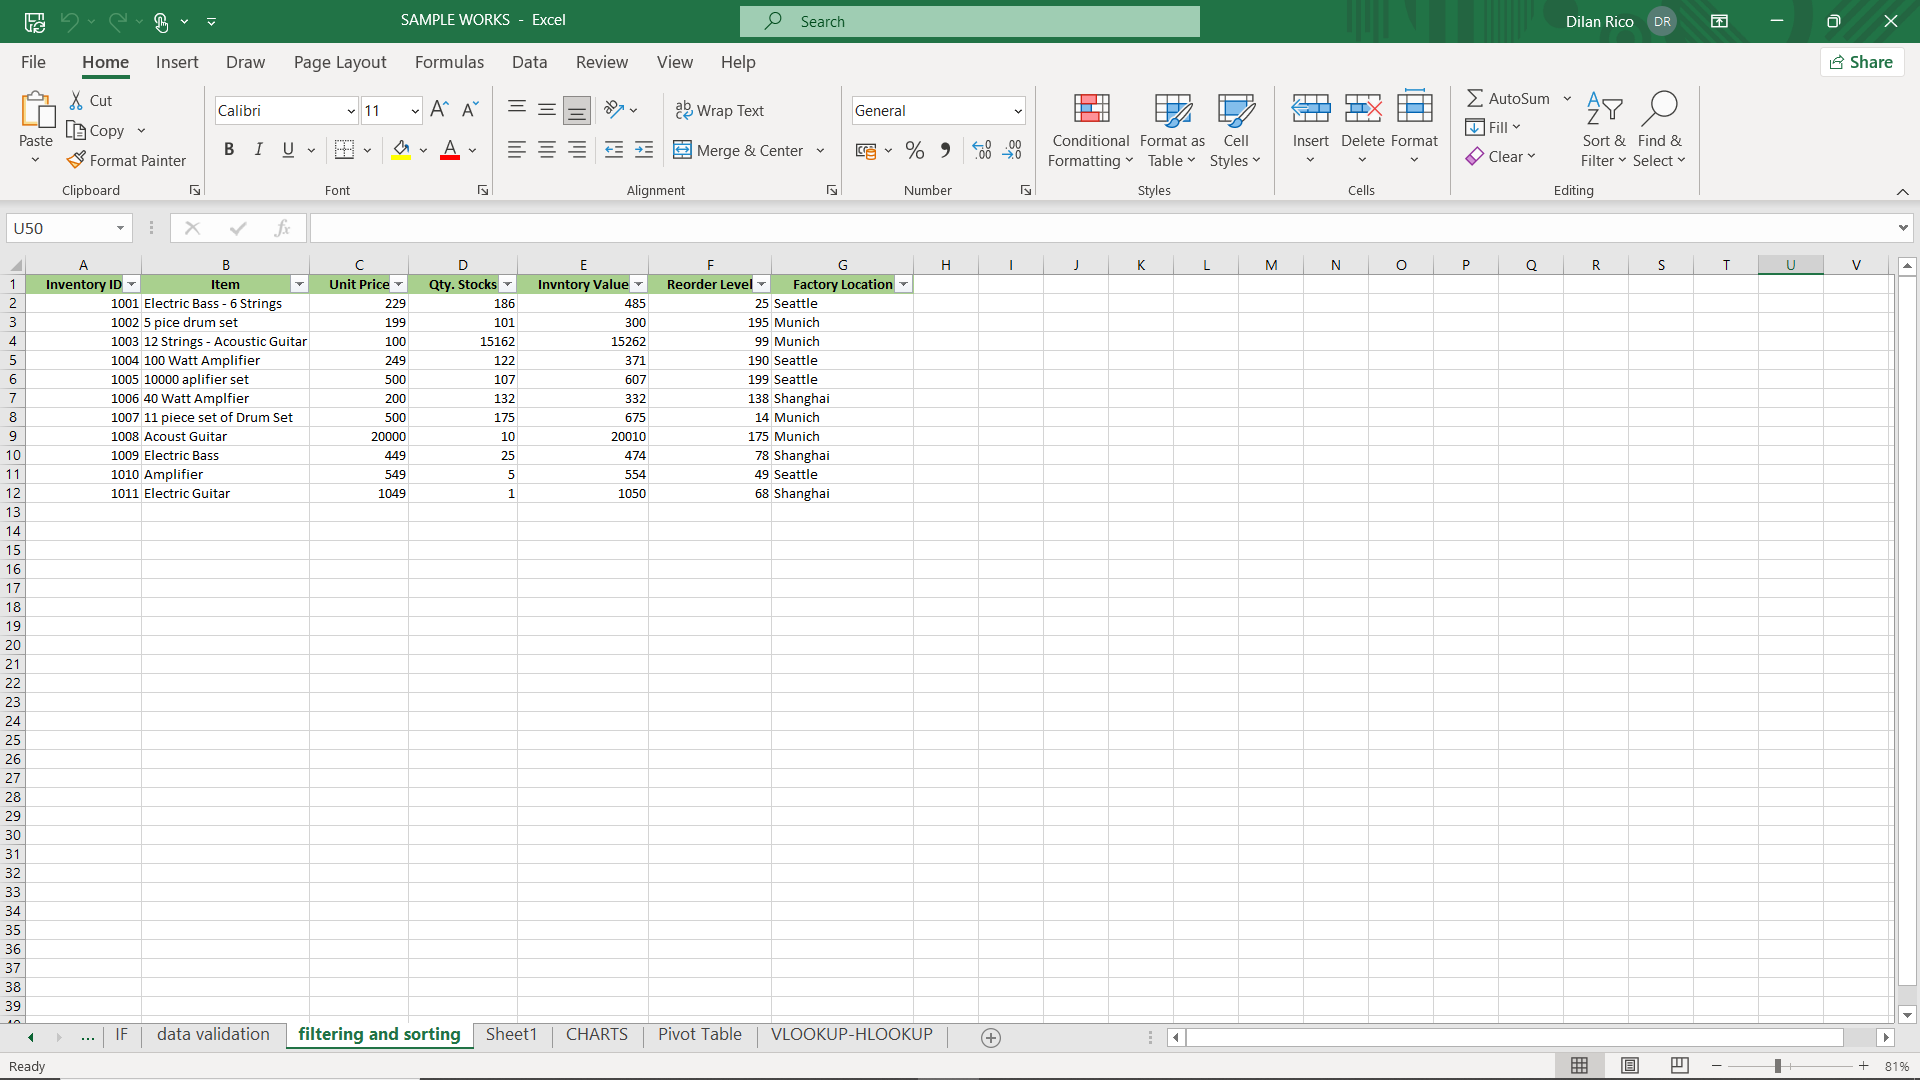
Task: Click the Fill Color bucket icon
Action: pos(401,150)
